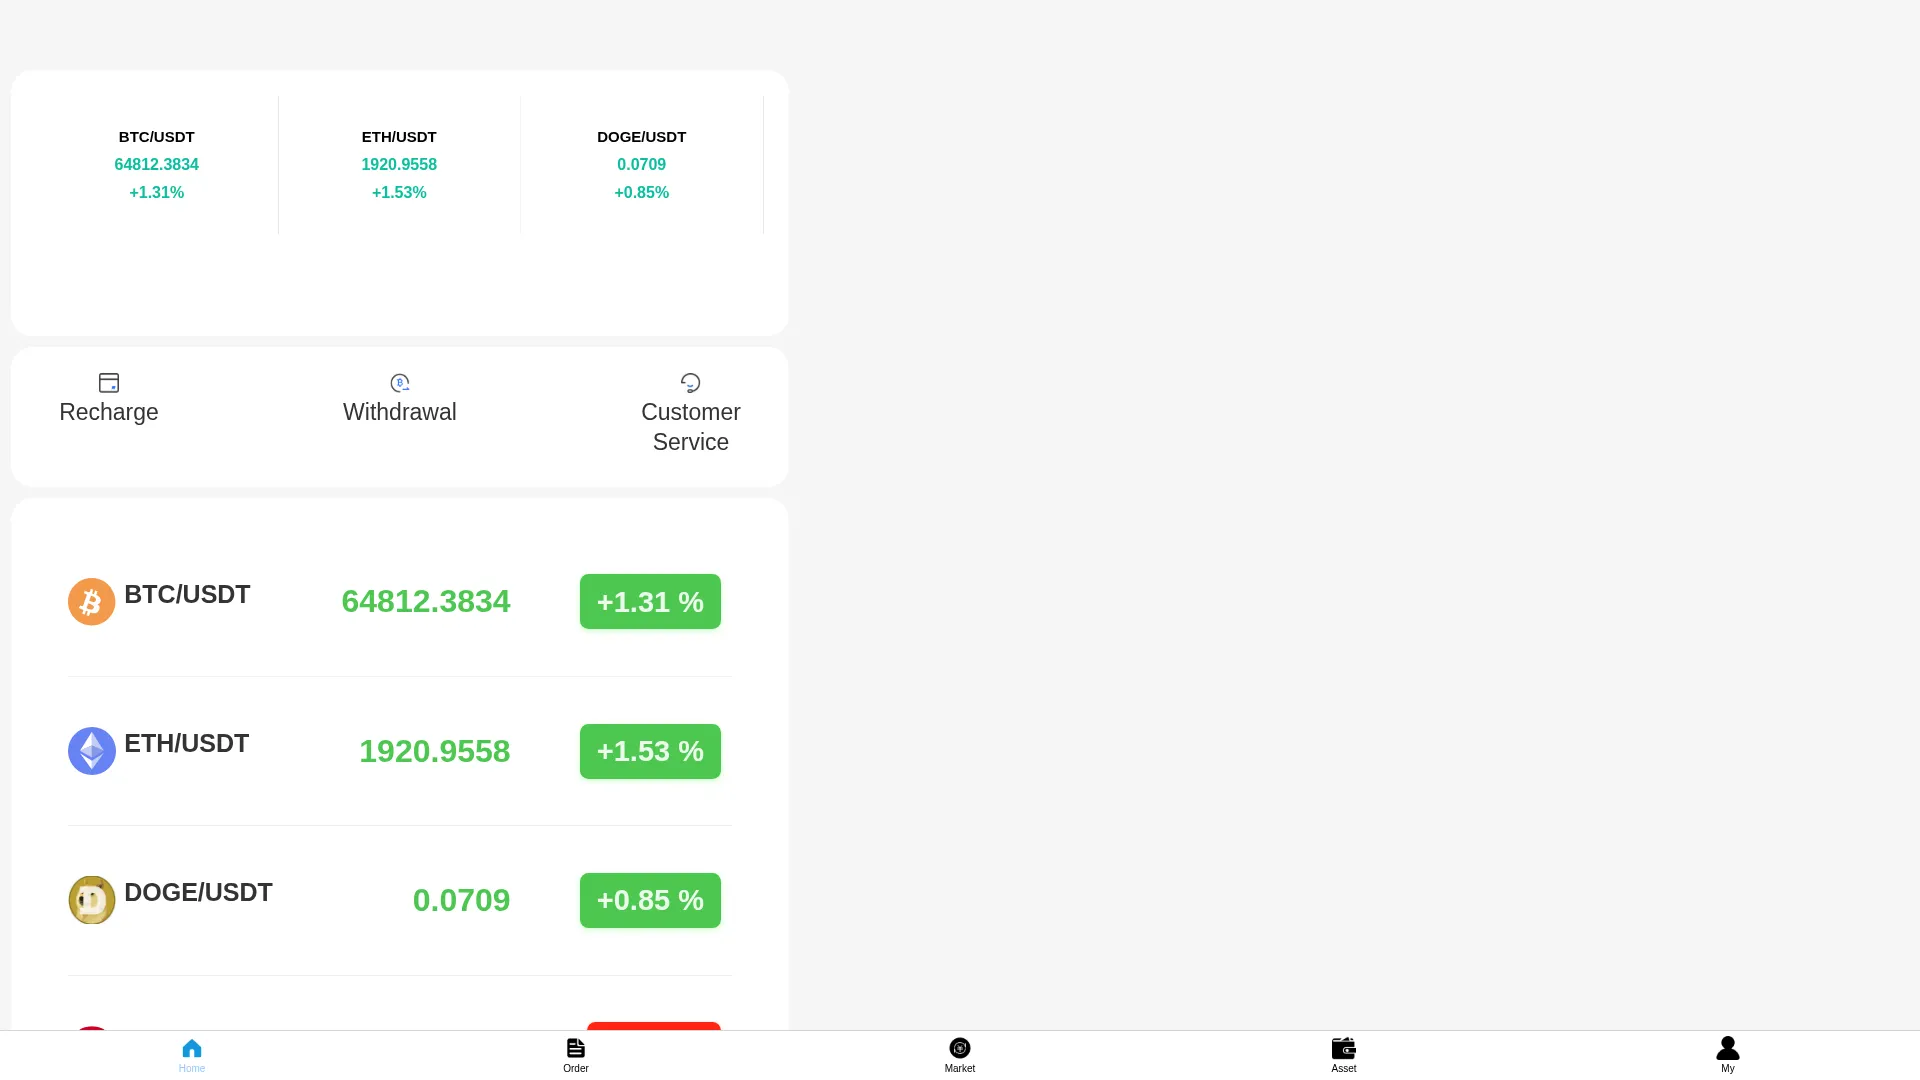Click the +0.85 % DOGE change button
The width and height of the screenshot is (1920, 1080).
coord(650,900)
